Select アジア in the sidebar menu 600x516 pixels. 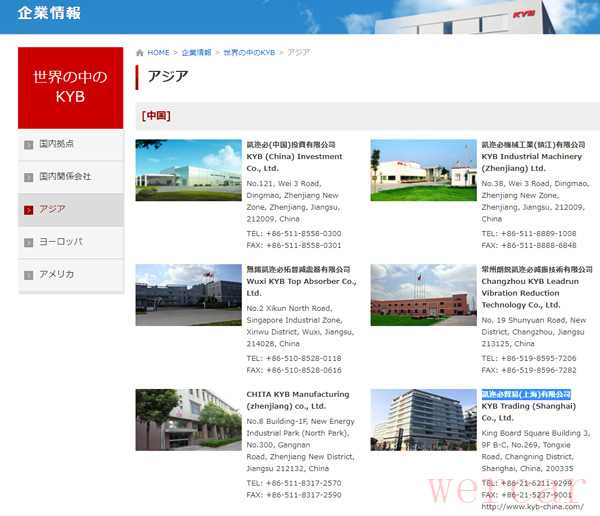(x=71, y=209)
